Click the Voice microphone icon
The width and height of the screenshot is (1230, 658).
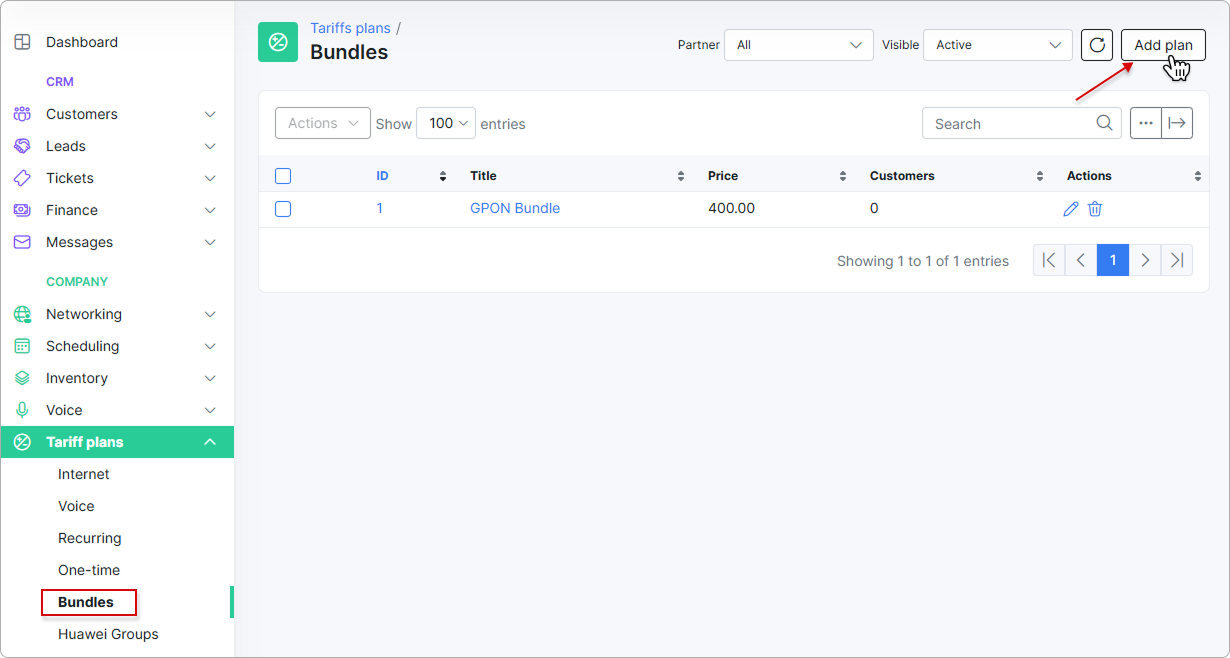22,410
